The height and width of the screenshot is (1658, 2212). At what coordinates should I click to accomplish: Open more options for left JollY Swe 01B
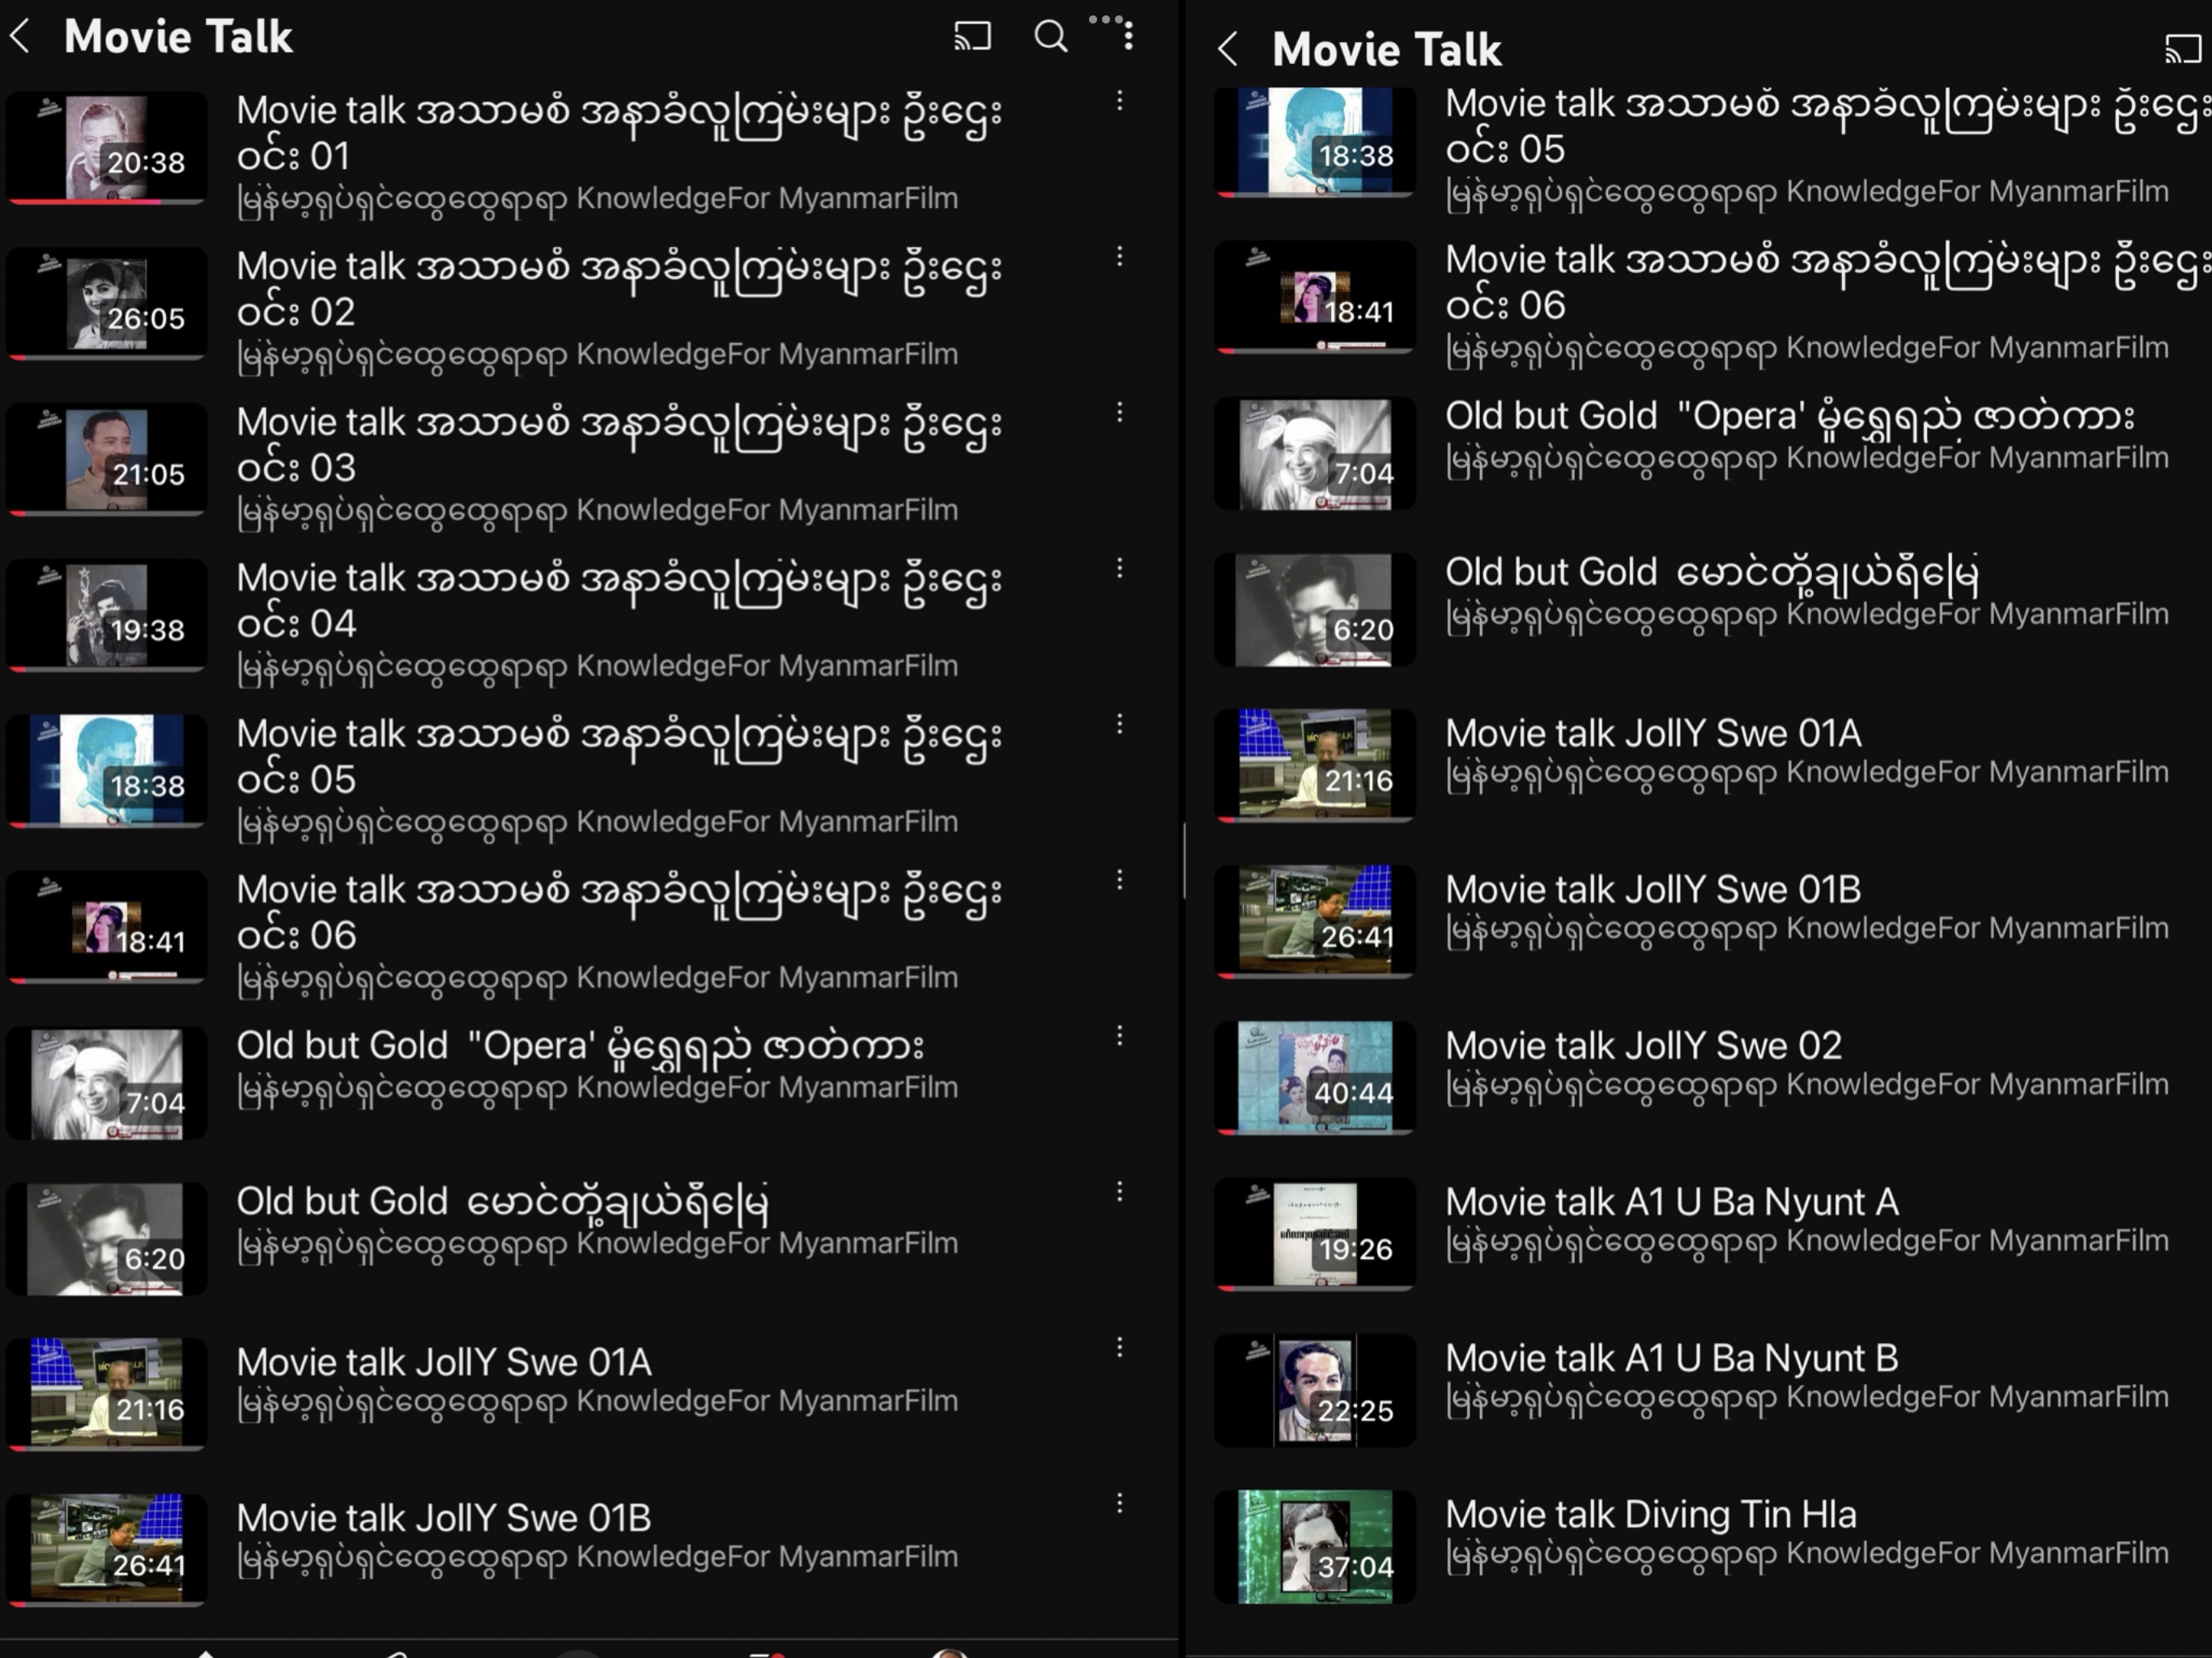coord(1120,1504)
